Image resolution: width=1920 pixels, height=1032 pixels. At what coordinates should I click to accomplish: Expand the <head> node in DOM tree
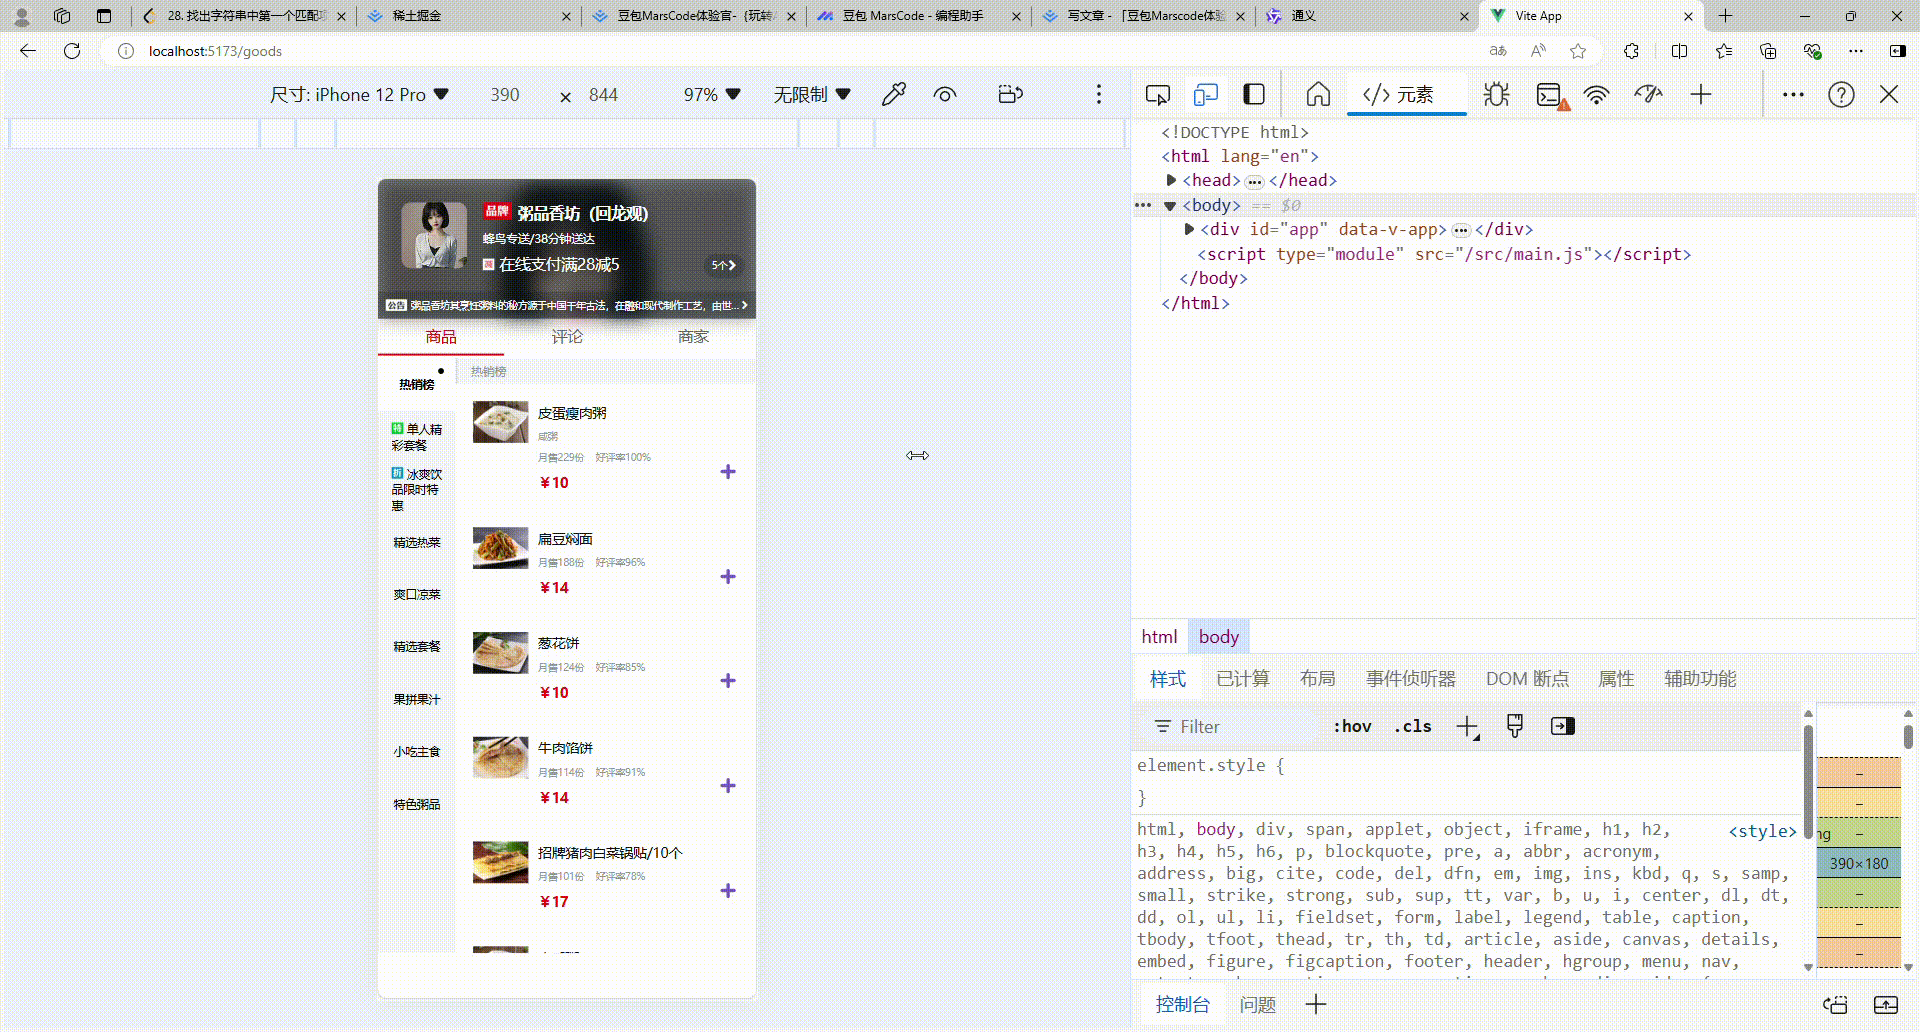pyautogui.click(x=1171, y=180)
